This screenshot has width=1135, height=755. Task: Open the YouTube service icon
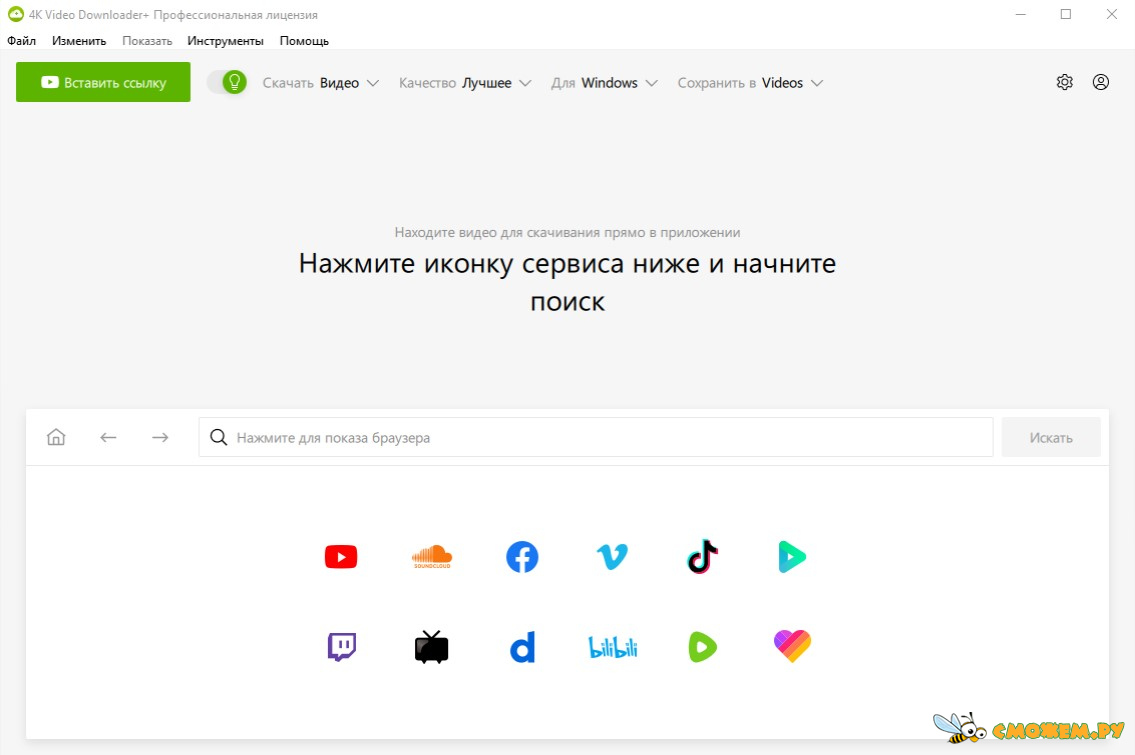(341, 557)
